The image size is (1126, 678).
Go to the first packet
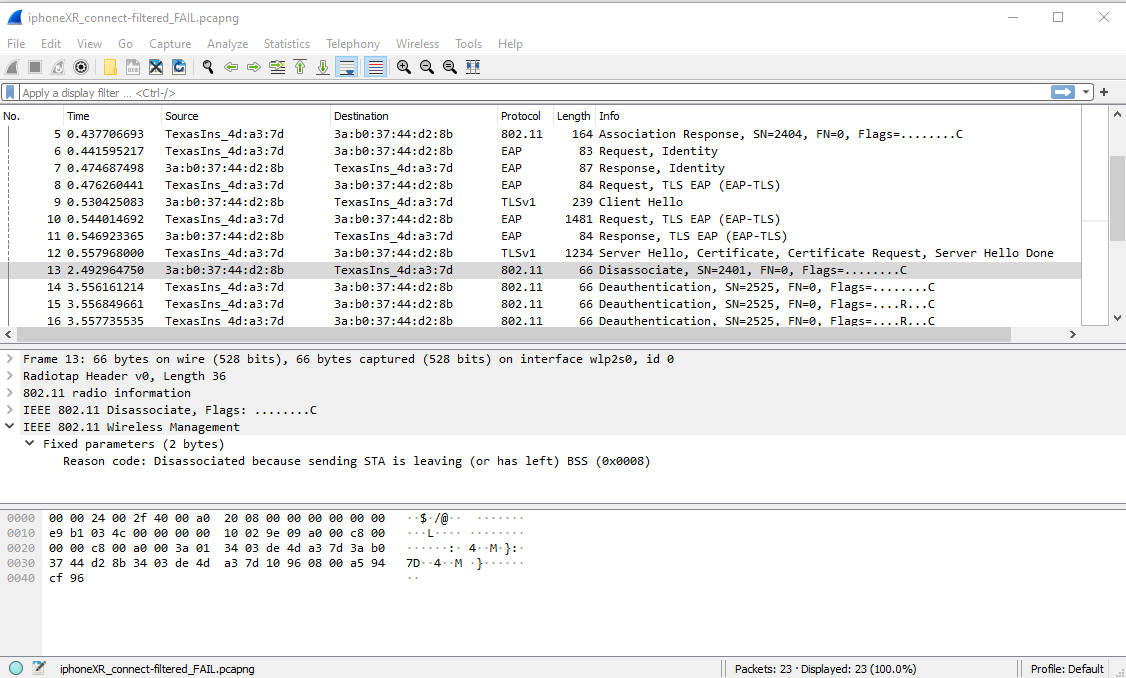pos(300,67)
